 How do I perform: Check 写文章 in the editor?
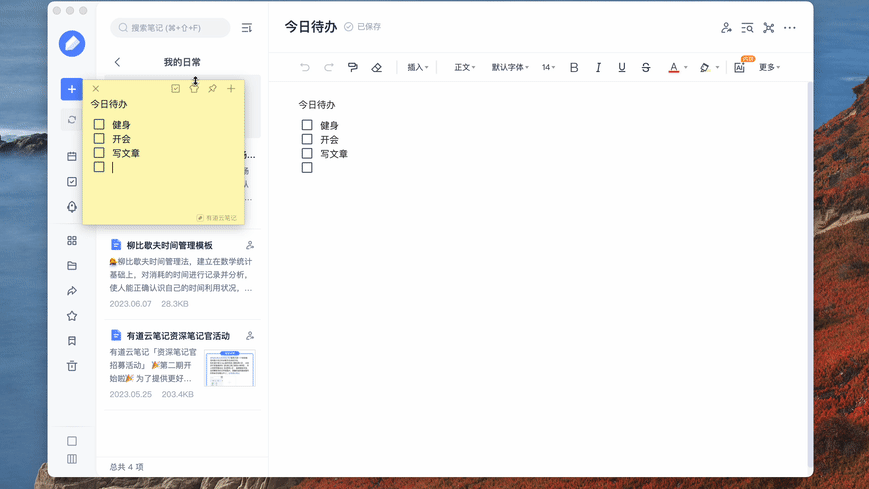307,153
